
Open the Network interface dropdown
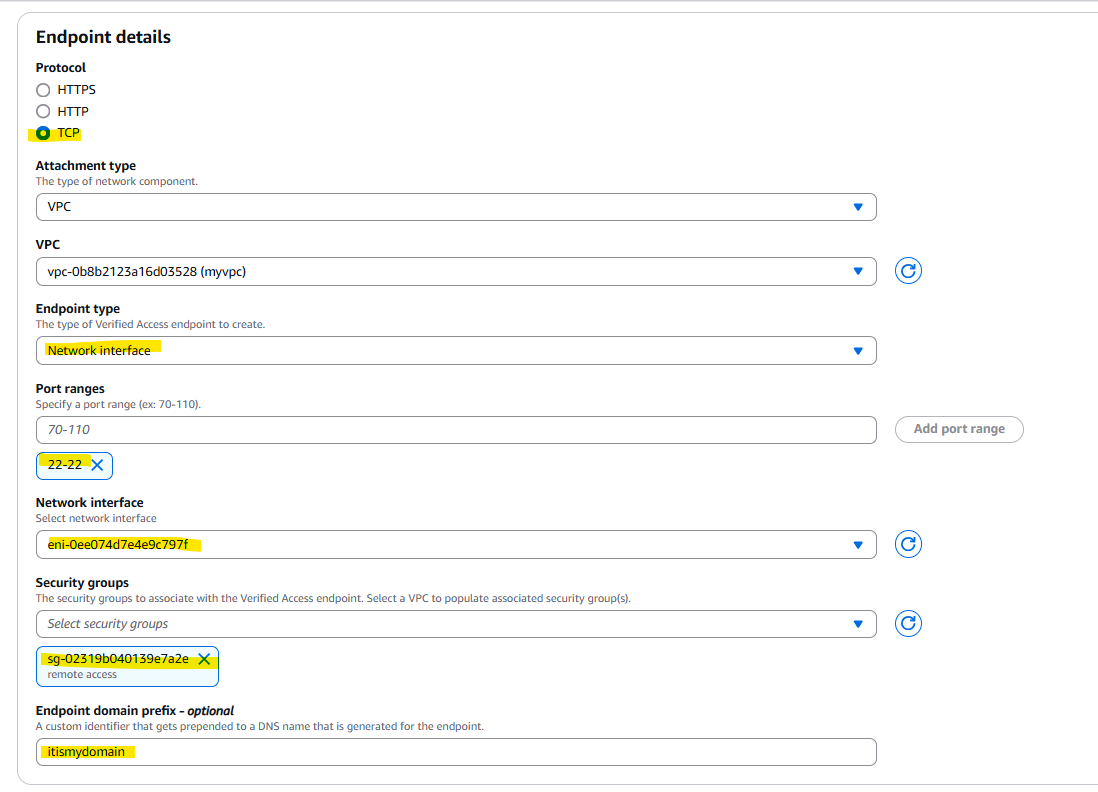tap(455, 545)
